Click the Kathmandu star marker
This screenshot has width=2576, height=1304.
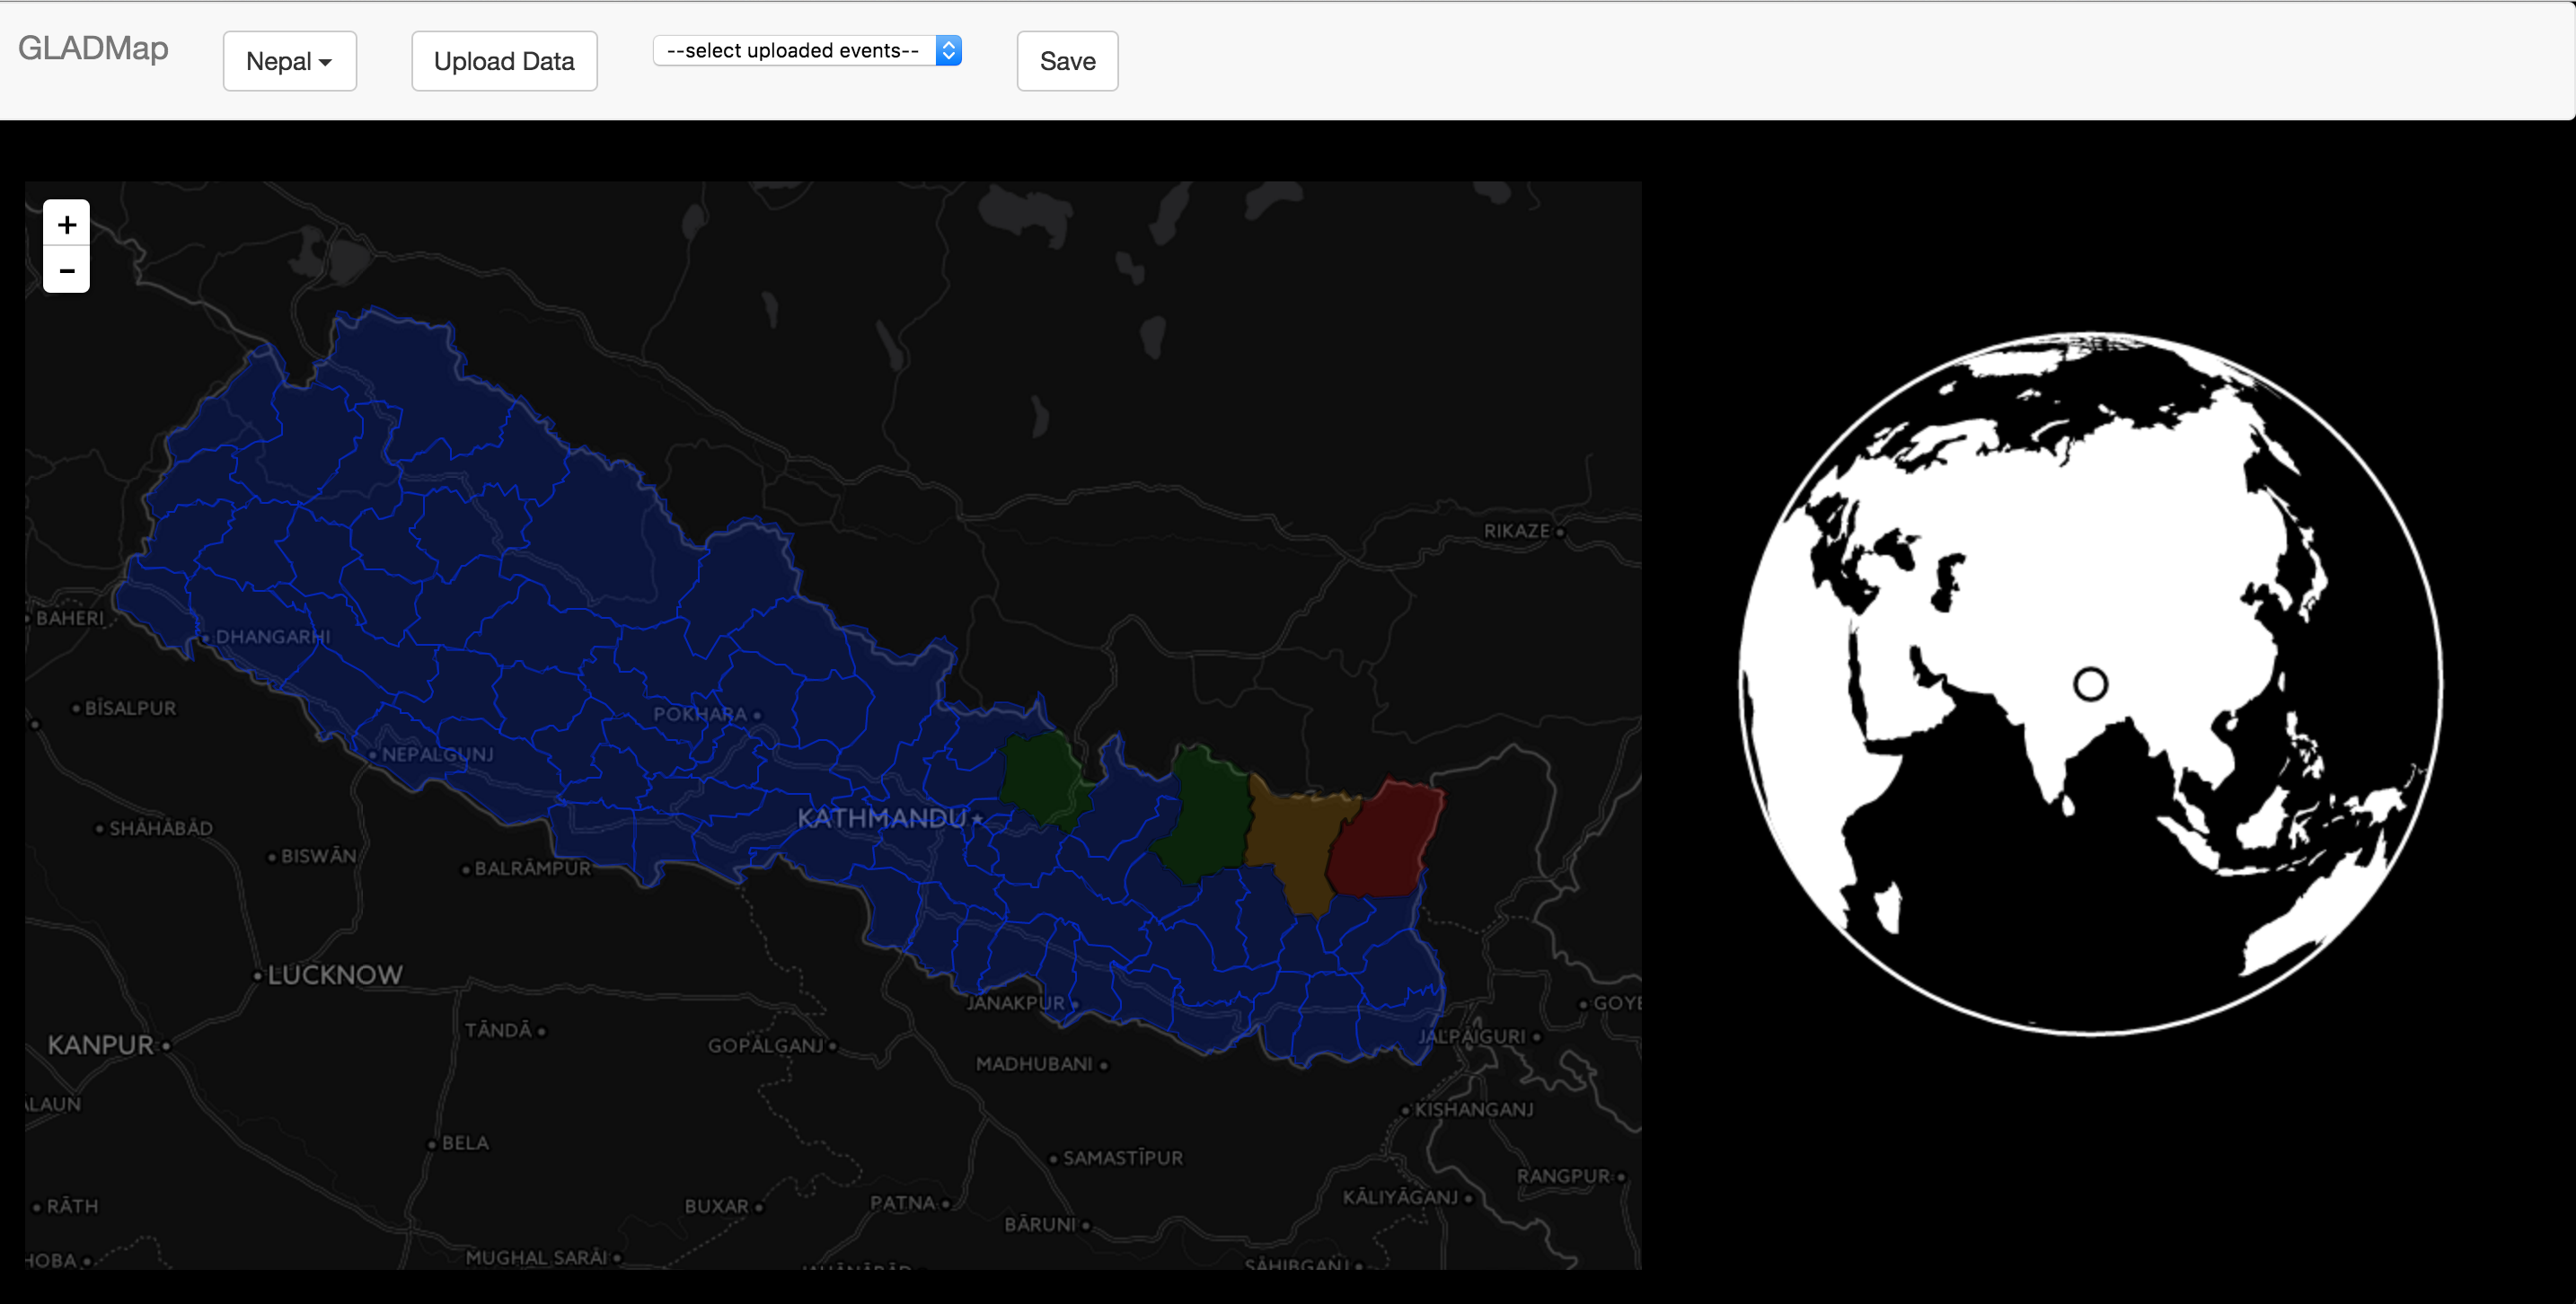click(977, 819)
